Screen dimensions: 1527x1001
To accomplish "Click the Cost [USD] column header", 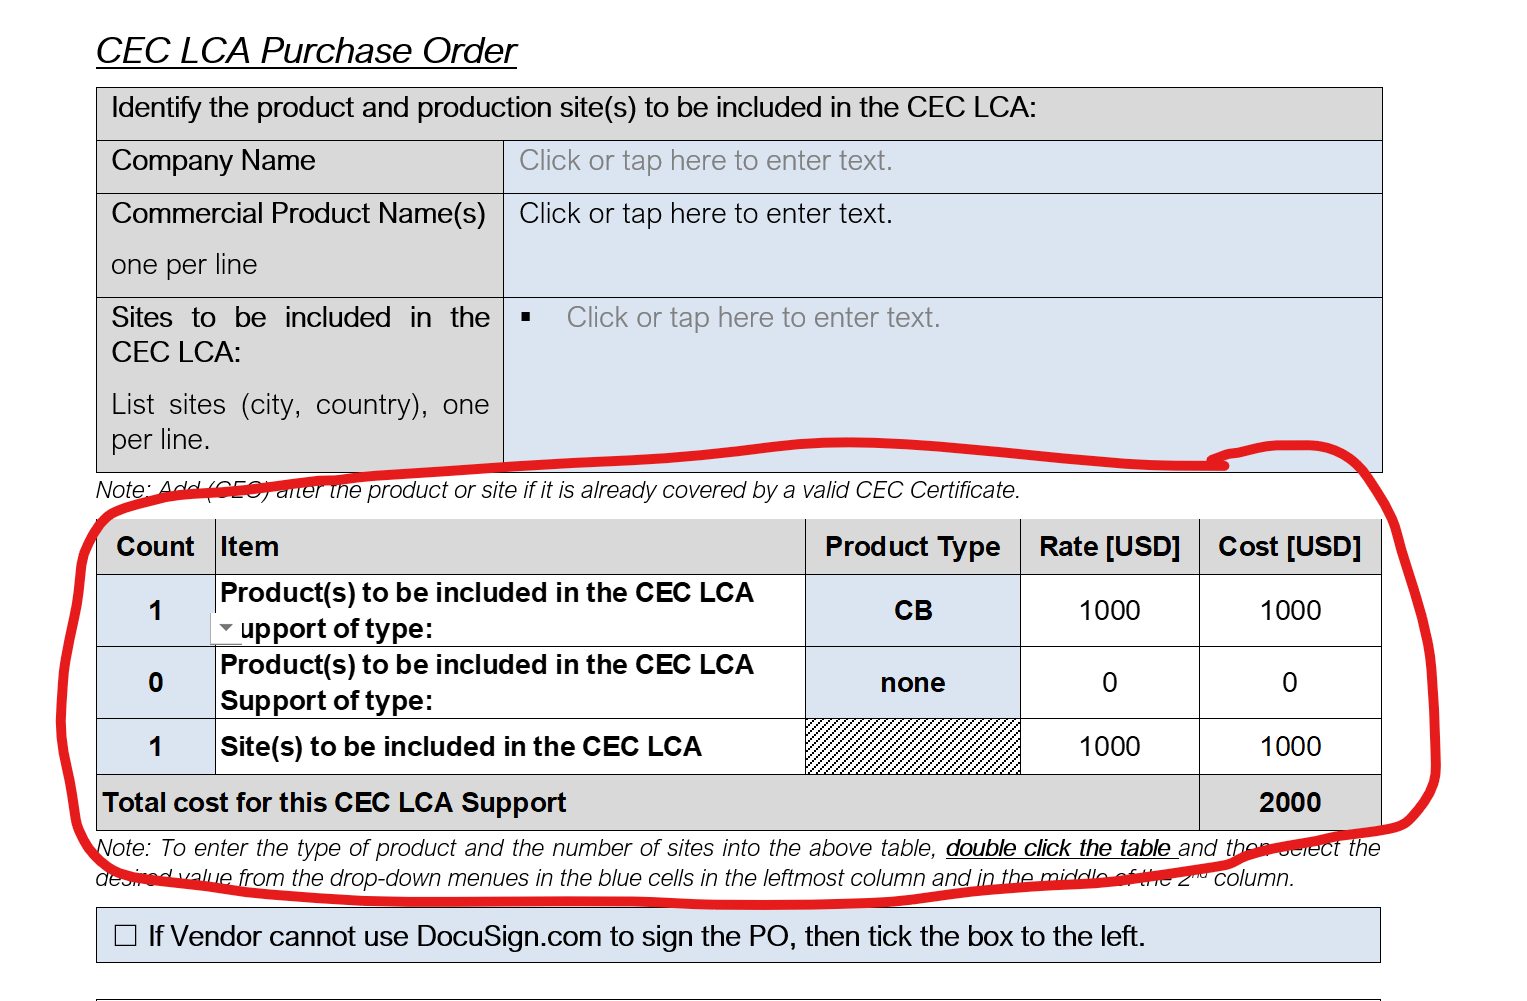I will point(1289,547).
